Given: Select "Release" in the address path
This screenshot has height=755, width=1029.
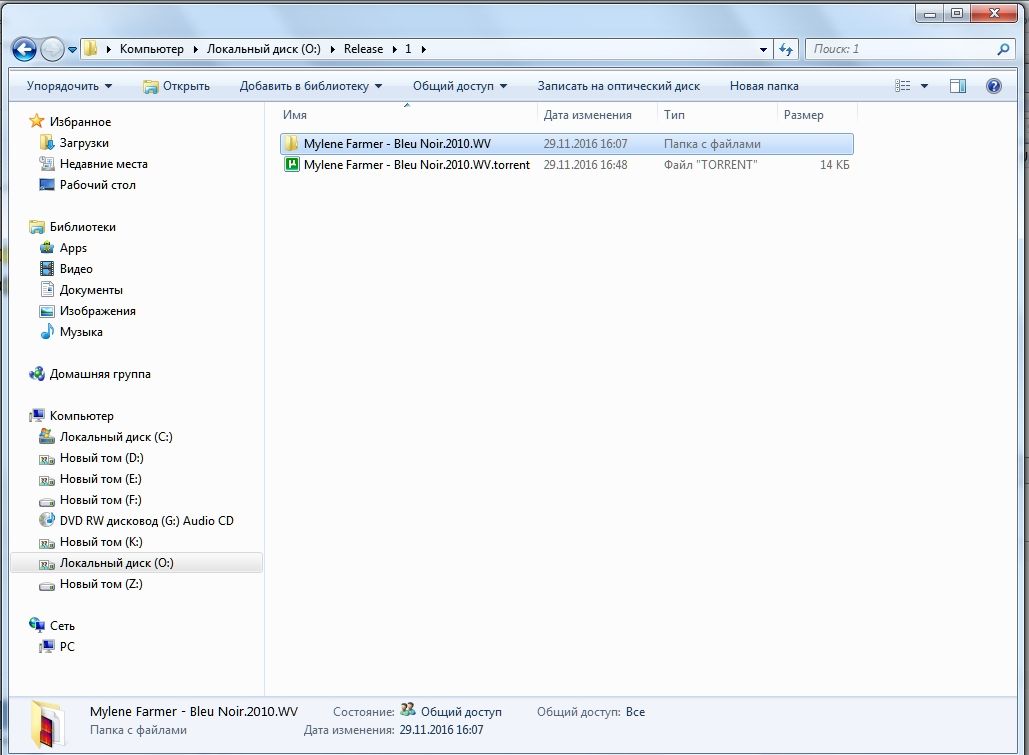Looking at the screenshot, I should click(364, 49).
